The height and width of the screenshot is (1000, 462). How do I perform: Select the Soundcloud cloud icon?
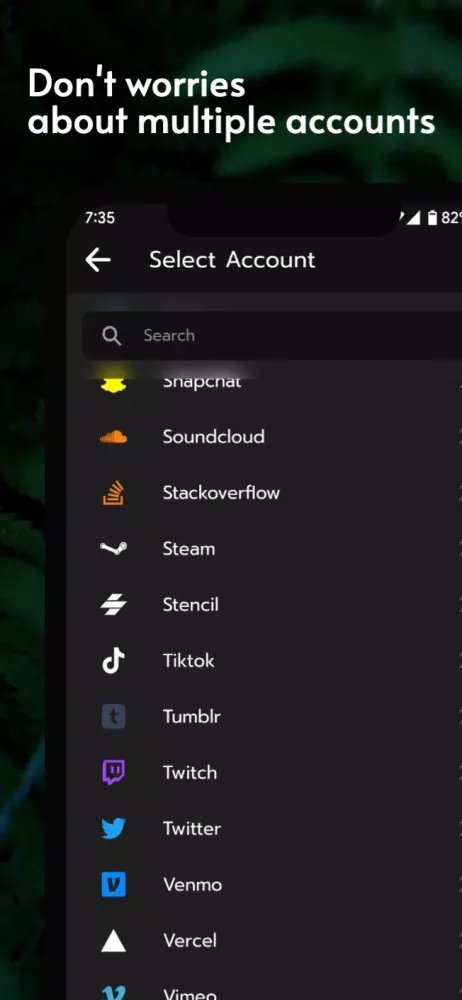pos(114,437)
